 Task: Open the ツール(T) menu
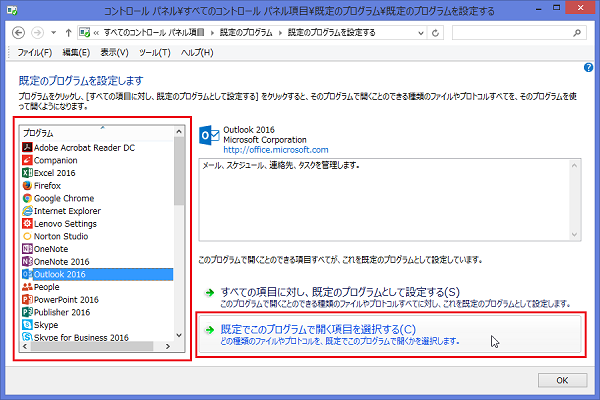click(x=155, y=52)
